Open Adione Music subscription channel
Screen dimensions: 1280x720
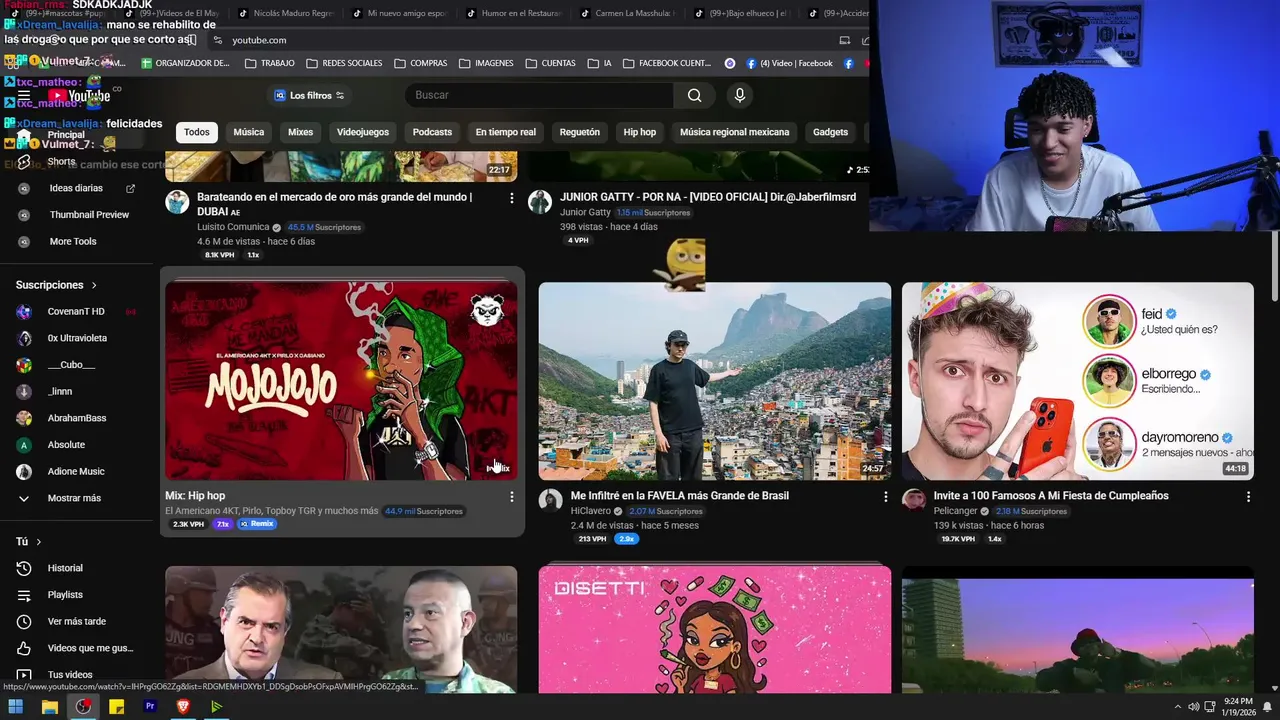pos(74,471)
